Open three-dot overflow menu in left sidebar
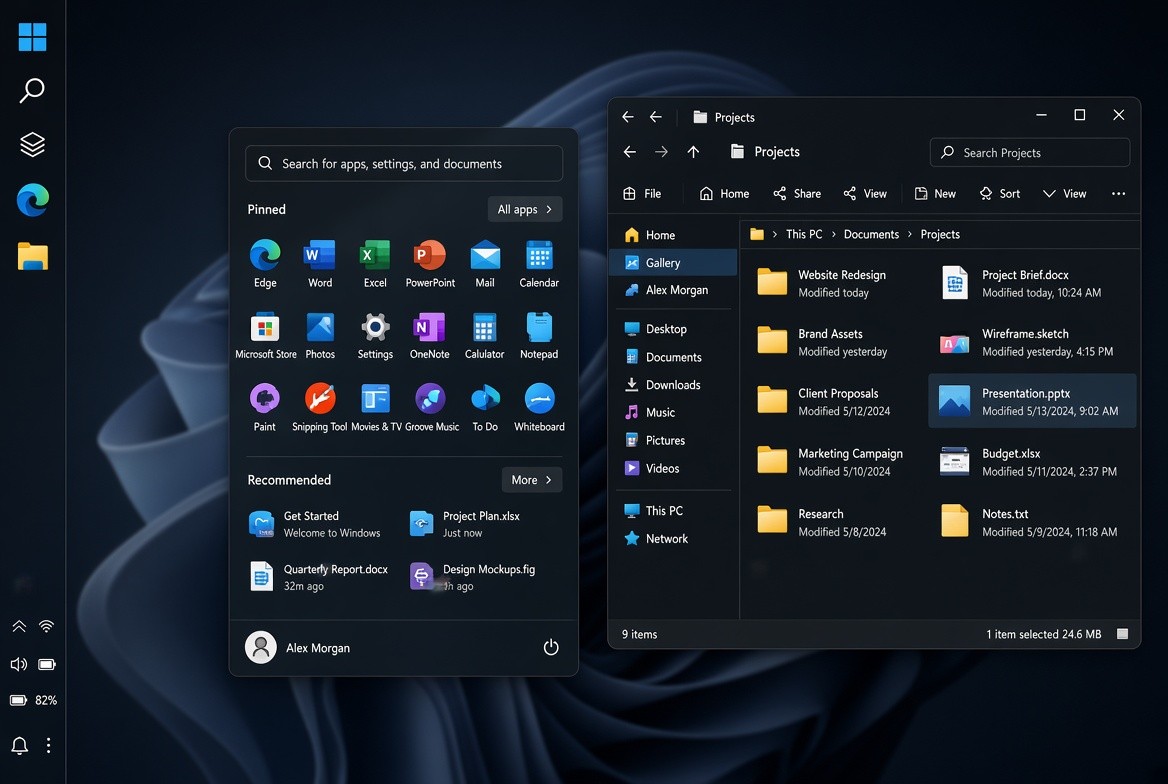Image resolution: width=1168 pixels, height=784 pixels. (x=48, y=745)
